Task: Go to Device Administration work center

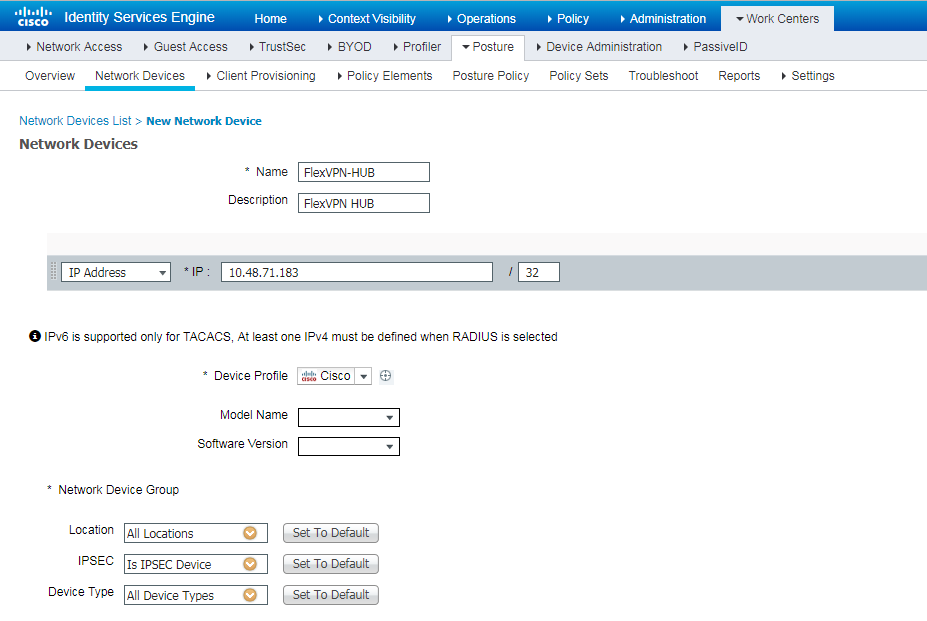Action: 599,47
